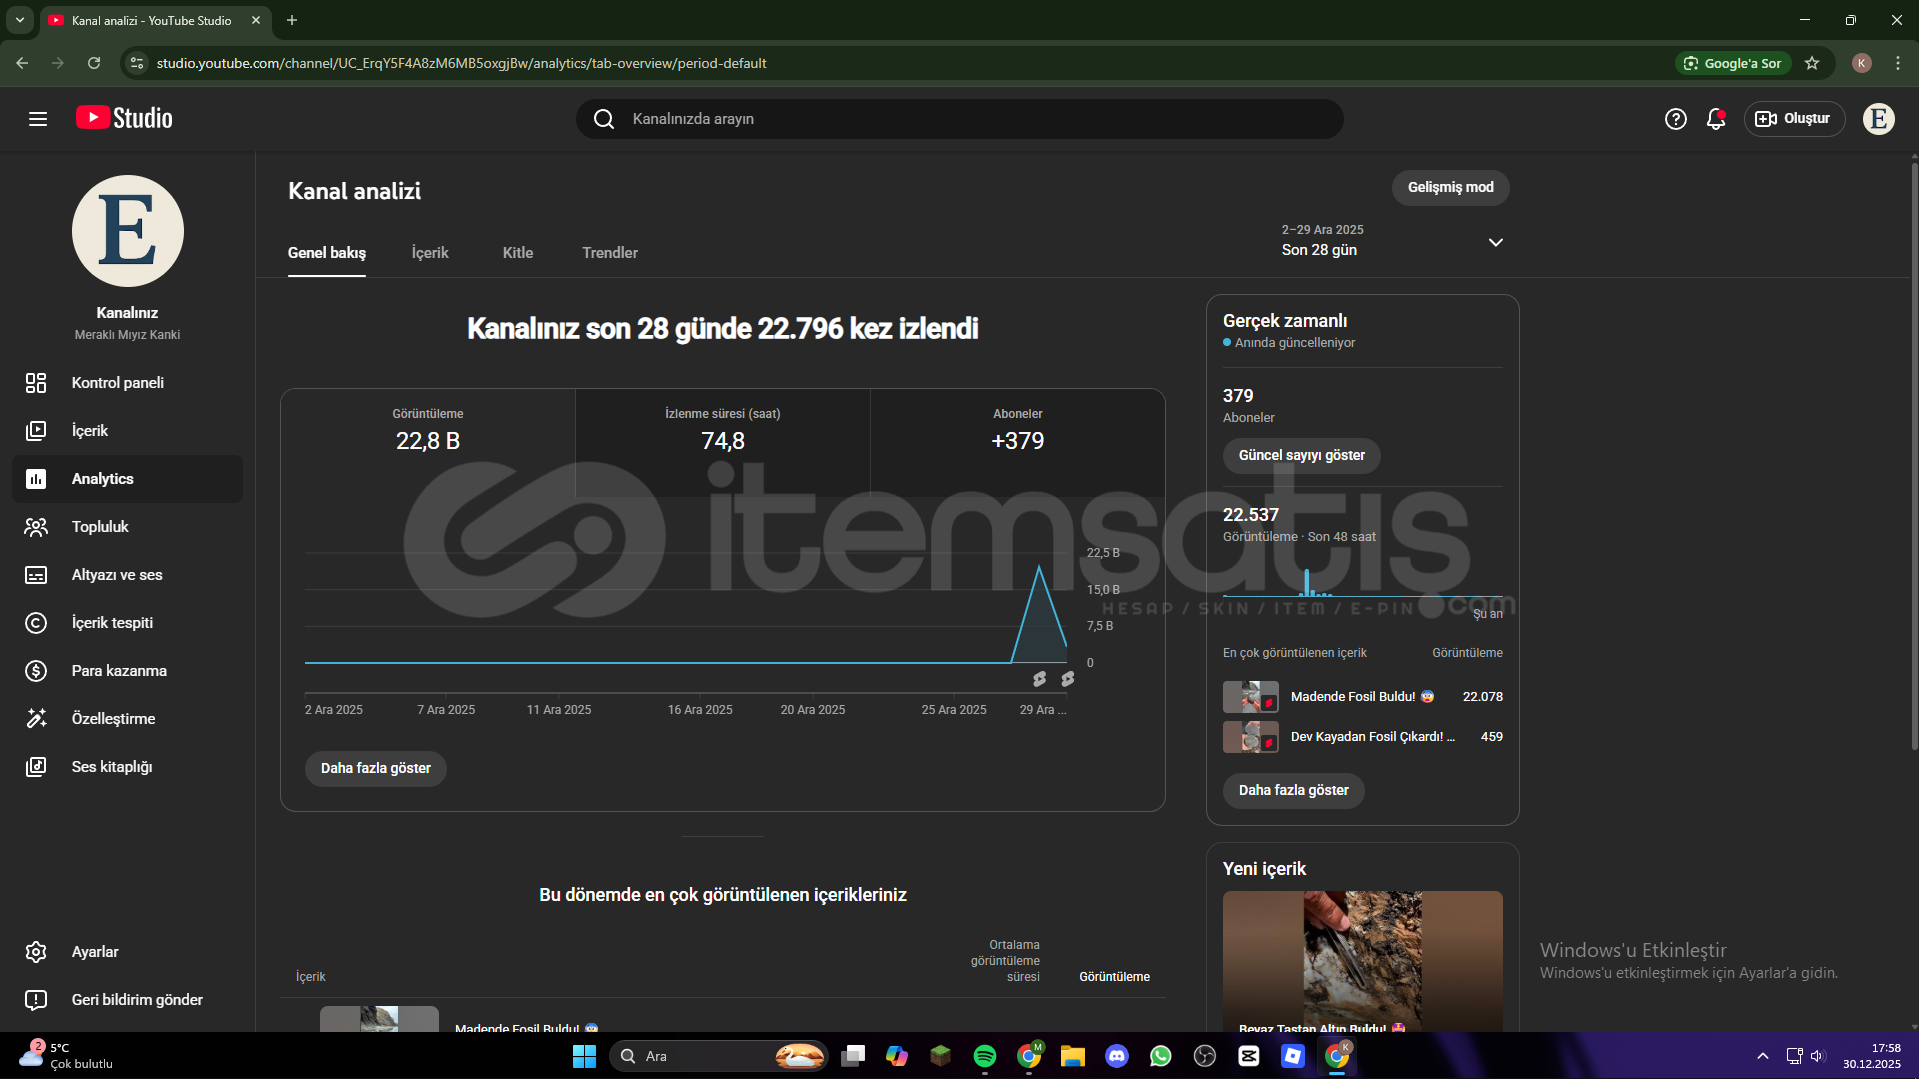Open Dev Kayadan Fosil Çıkardı! in realtime list

click(1373, 737)
